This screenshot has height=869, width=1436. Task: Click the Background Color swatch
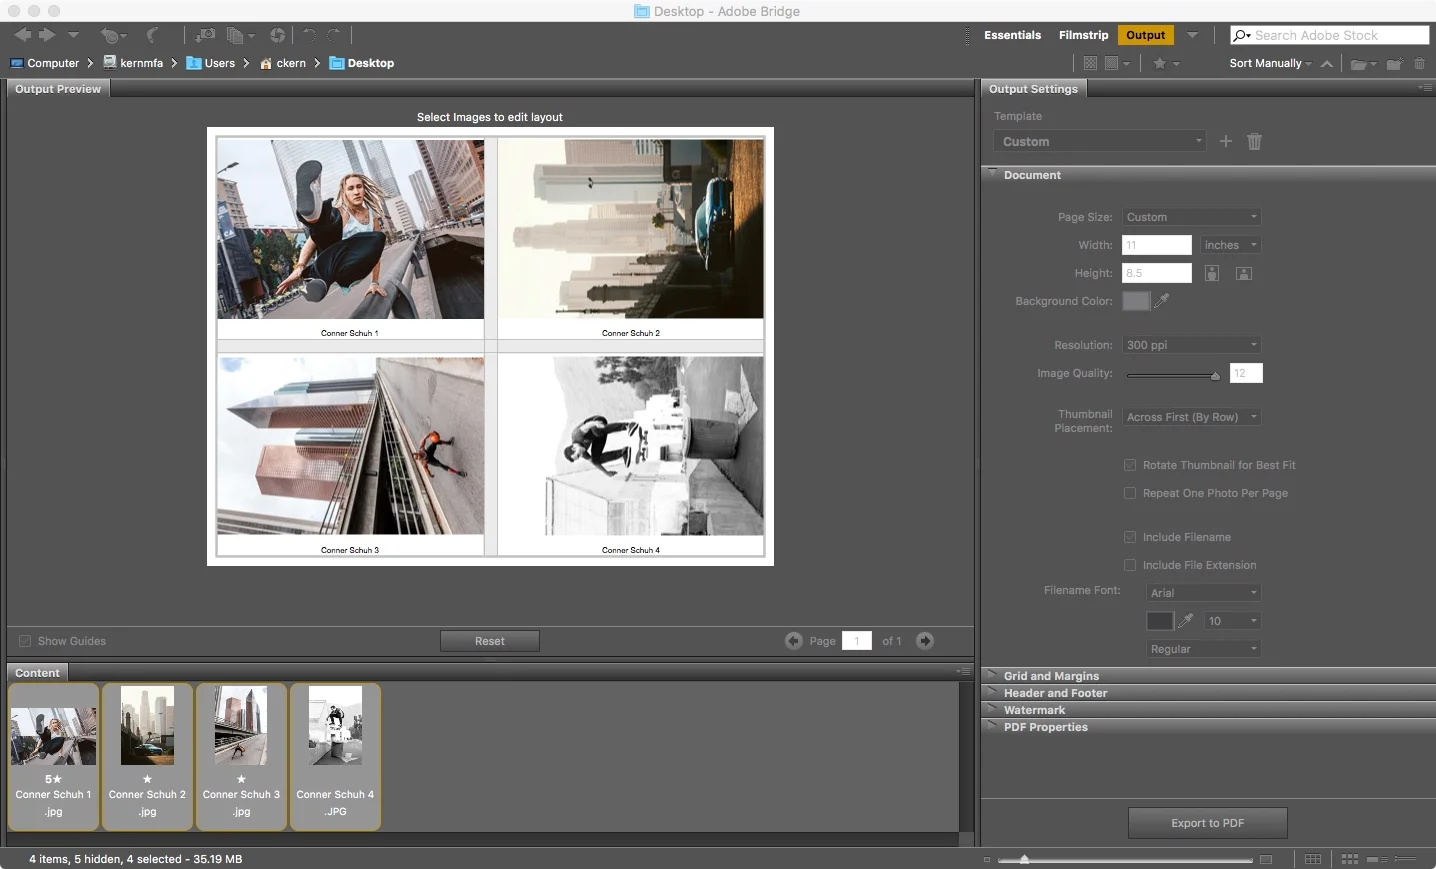(1136, 300)
